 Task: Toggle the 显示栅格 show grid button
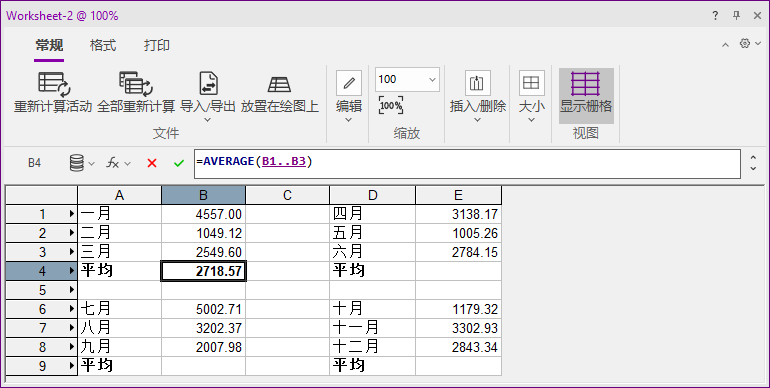586,96
